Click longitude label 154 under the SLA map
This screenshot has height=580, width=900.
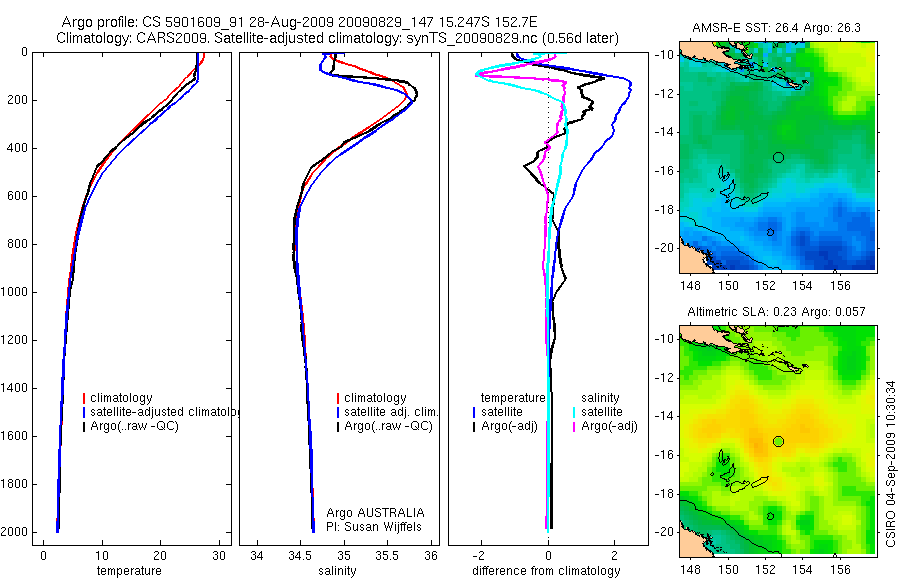[802, 570]
